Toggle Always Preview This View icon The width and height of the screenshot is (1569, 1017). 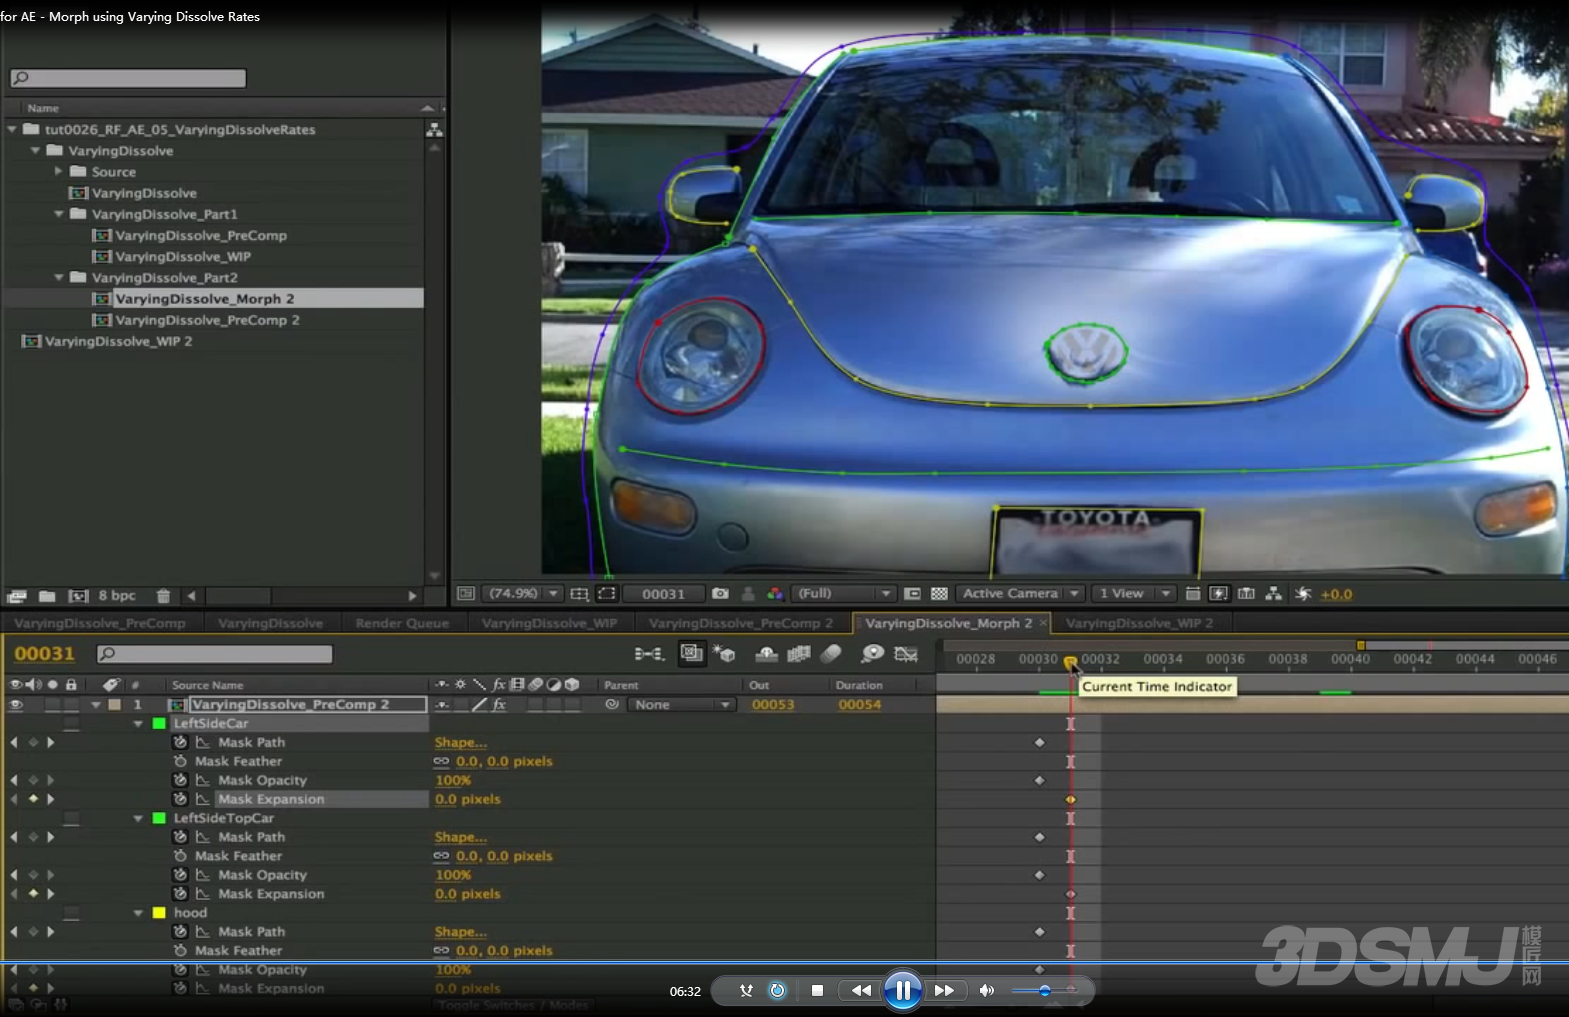pos(465,593)
